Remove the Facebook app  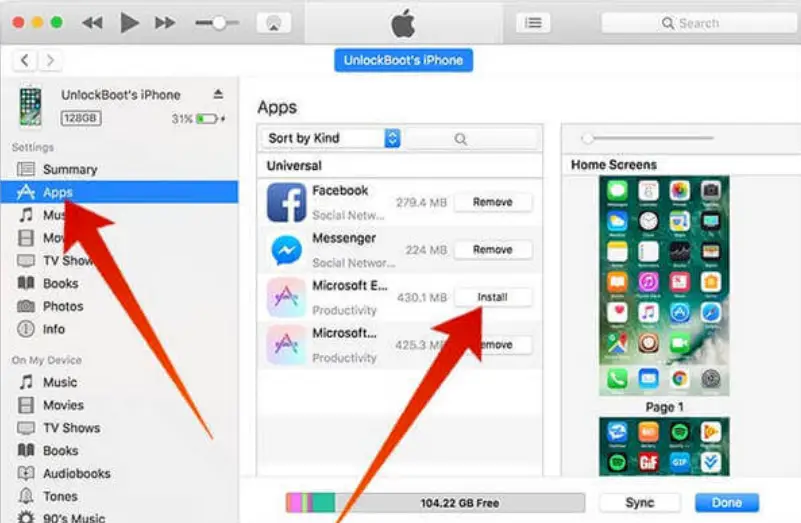[x=493, y=202]
